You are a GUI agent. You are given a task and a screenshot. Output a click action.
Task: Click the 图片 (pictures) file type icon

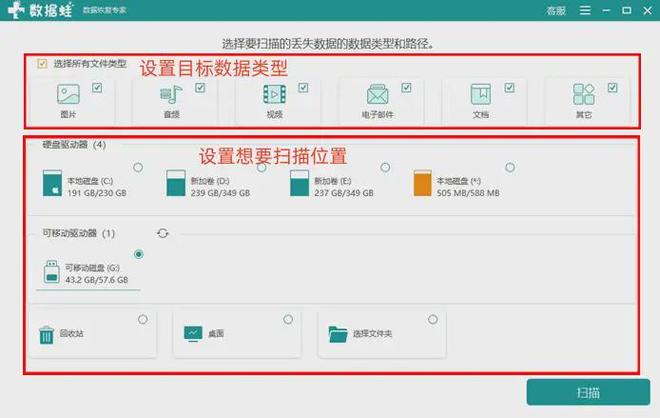click(x=68, y=94)
